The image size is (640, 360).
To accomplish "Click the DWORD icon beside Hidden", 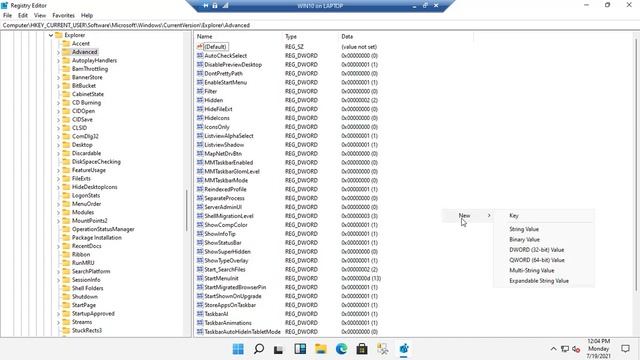I will tap(200, 100).
